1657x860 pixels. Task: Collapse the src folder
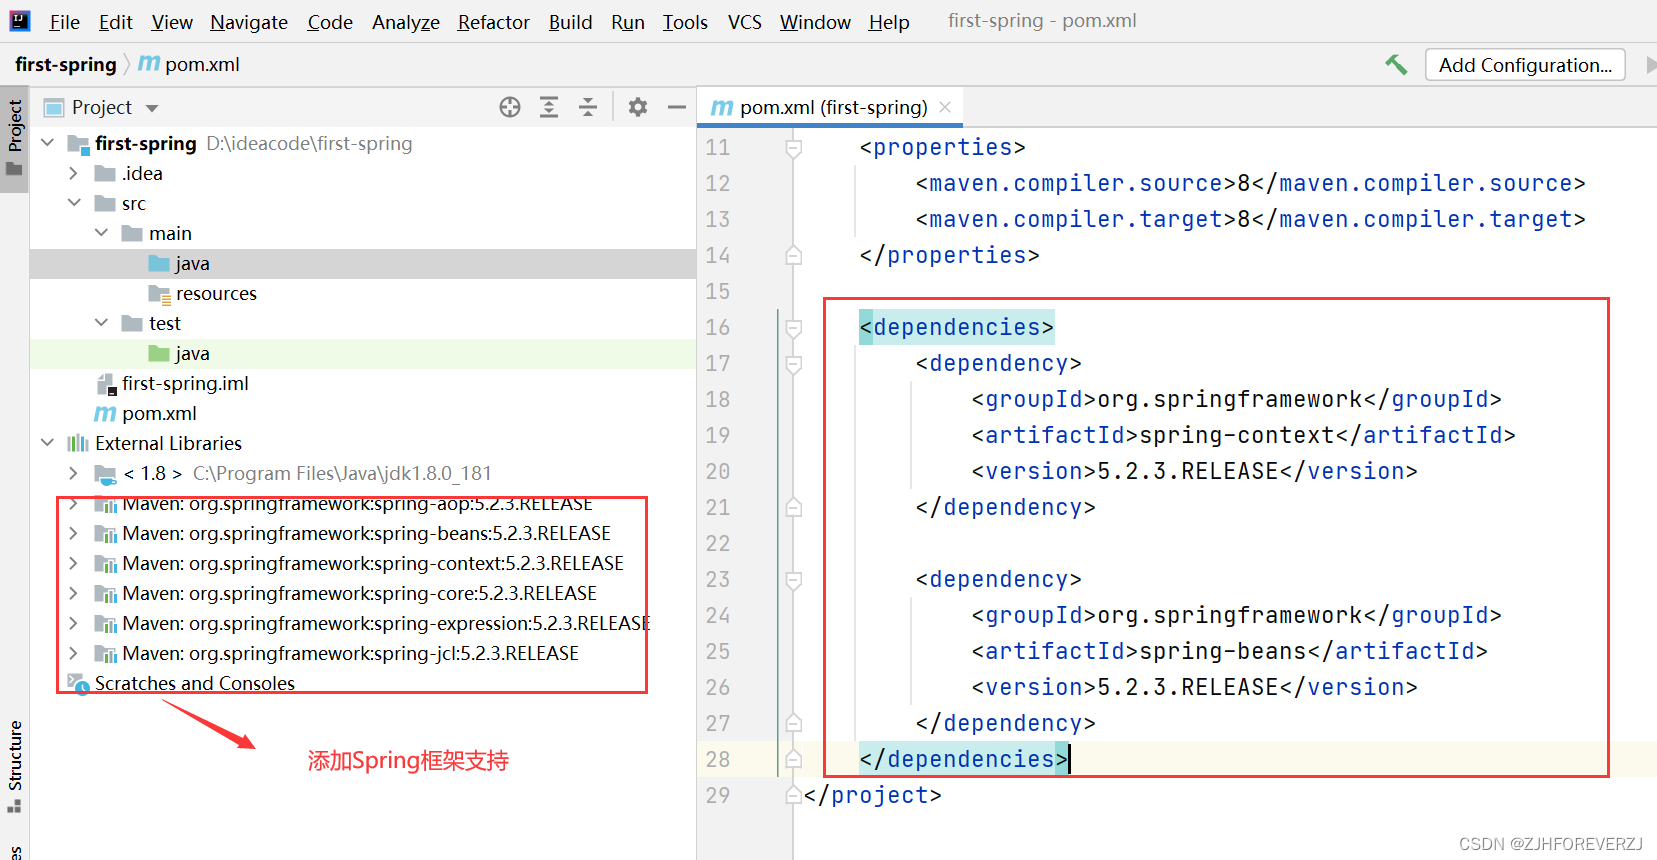(x=74, y=203)
